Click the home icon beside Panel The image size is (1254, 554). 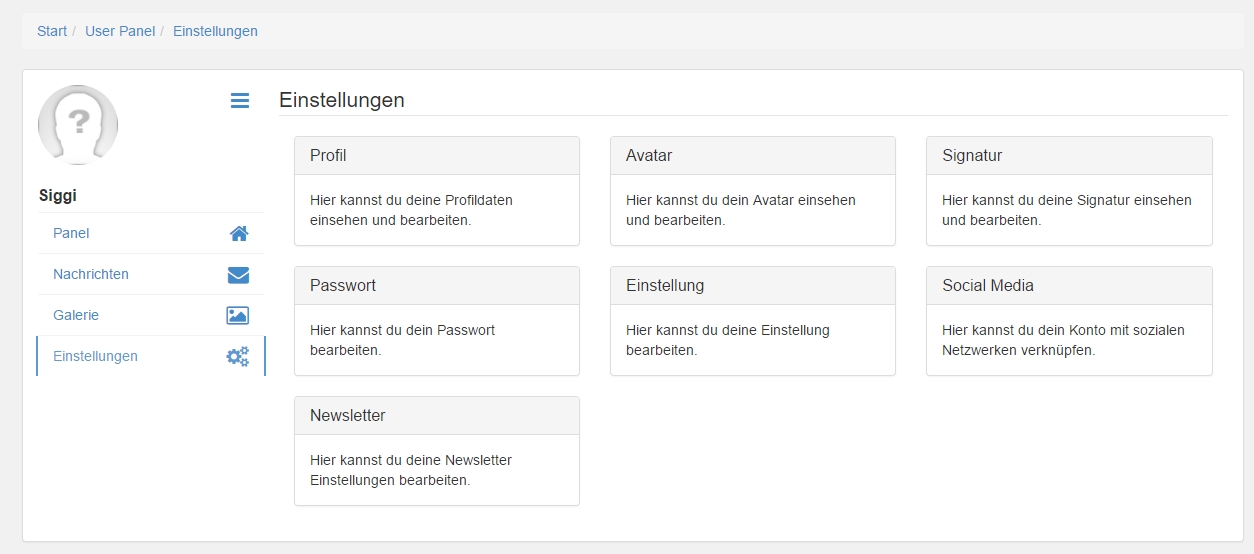[239, 233]
